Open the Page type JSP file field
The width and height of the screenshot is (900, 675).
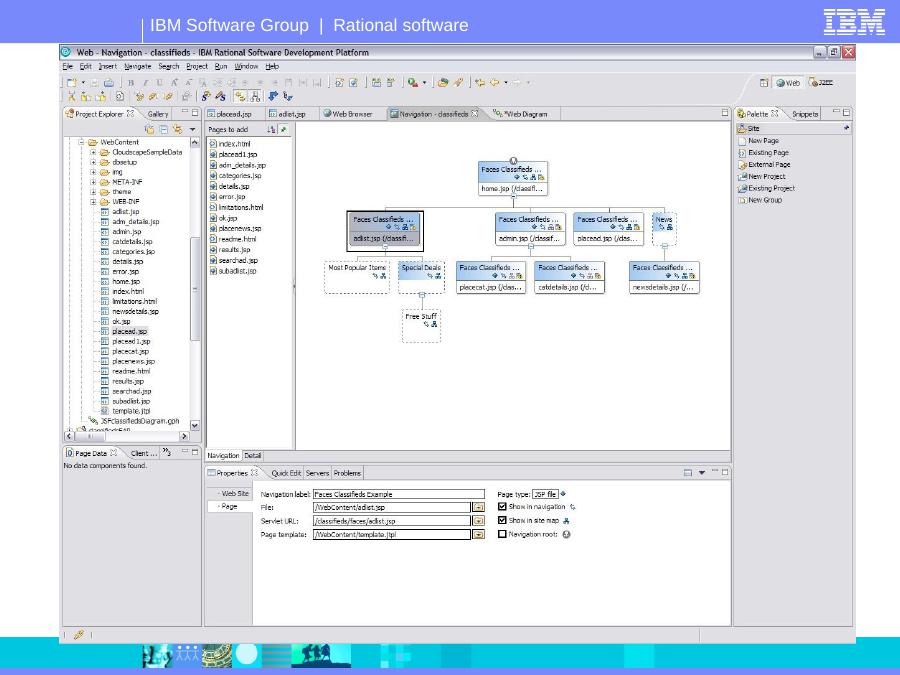[545, 494]
